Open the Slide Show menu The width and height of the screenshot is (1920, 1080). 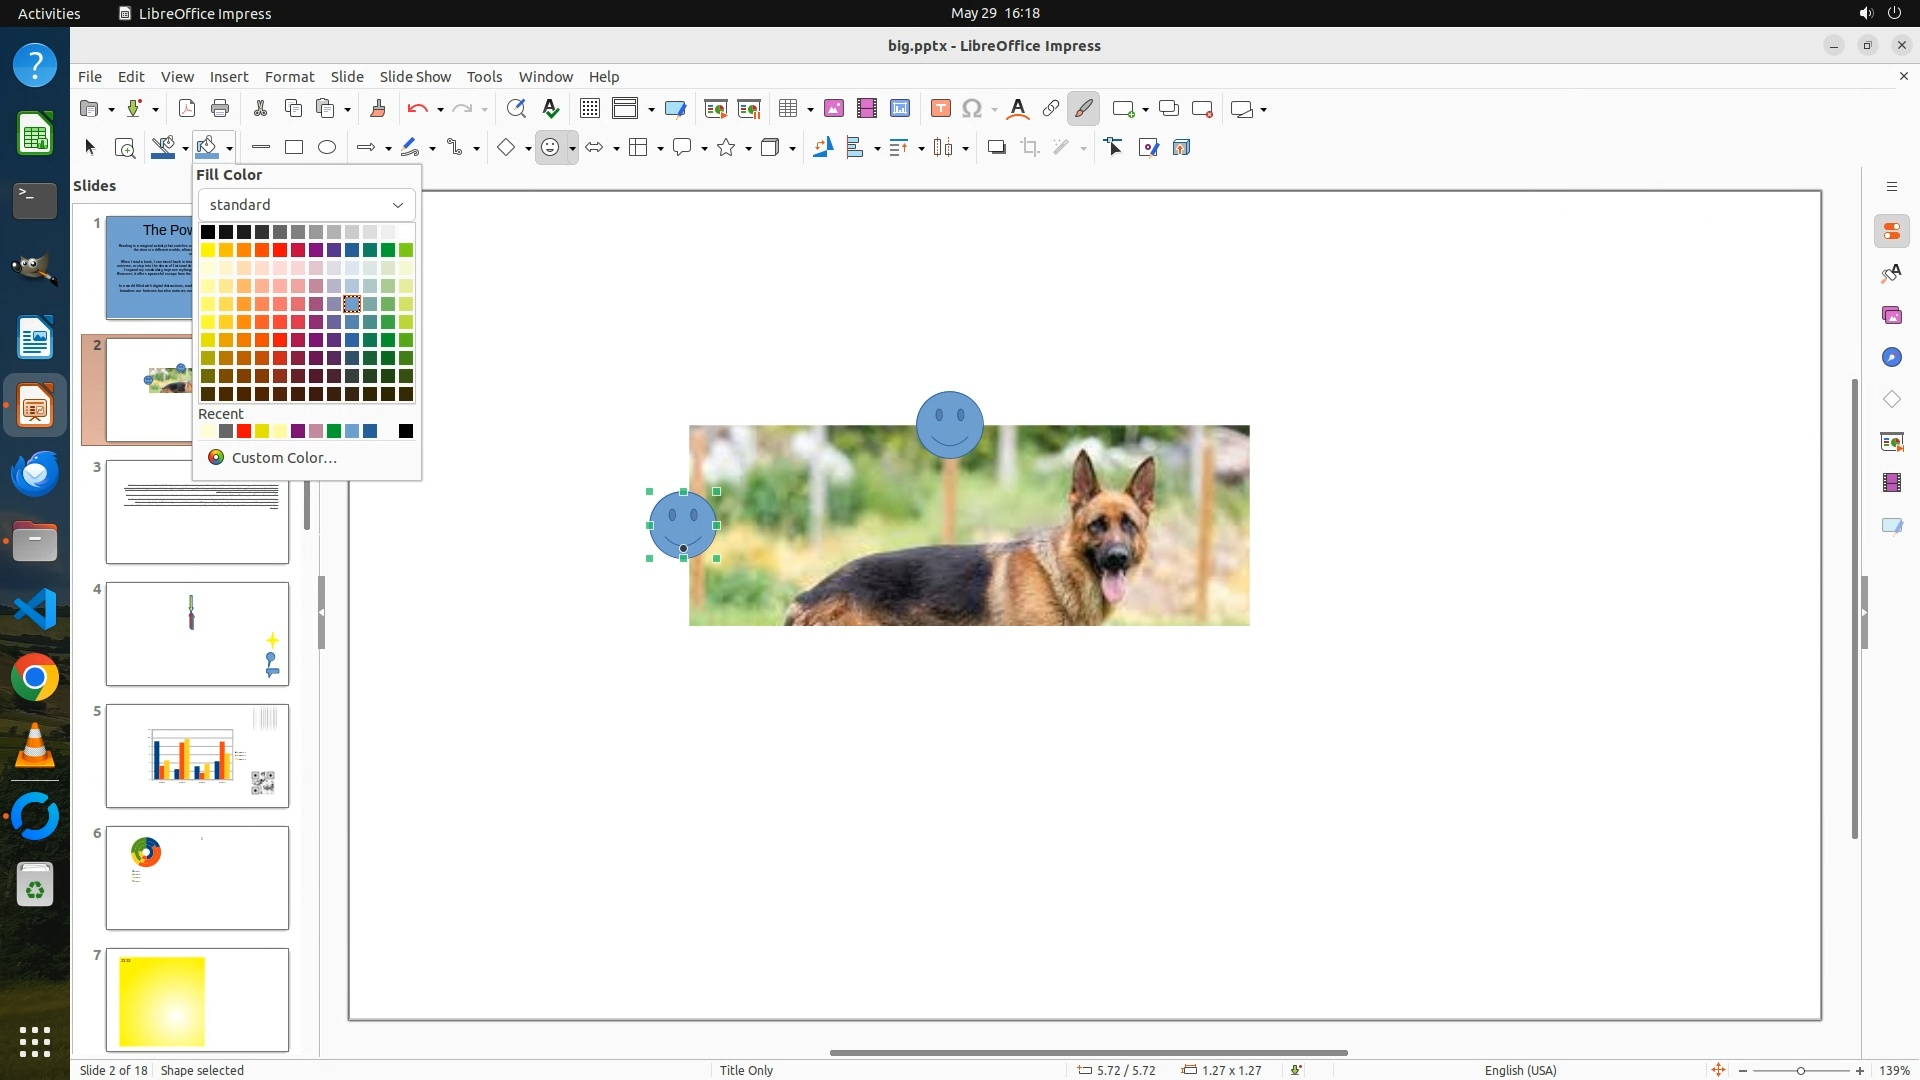pos(415,77)
